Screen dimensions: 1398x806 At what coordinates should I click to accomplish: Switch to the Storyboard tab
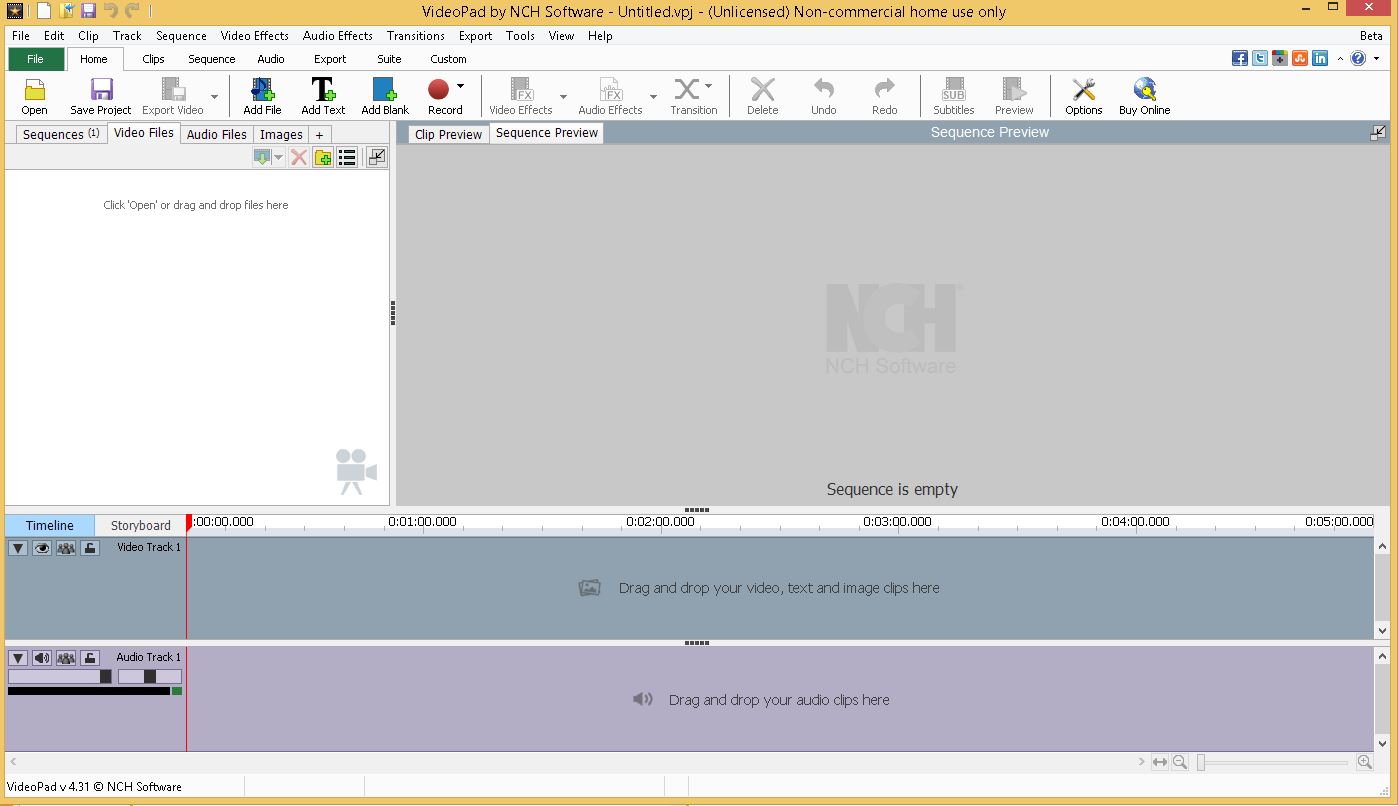click(139, 524)
